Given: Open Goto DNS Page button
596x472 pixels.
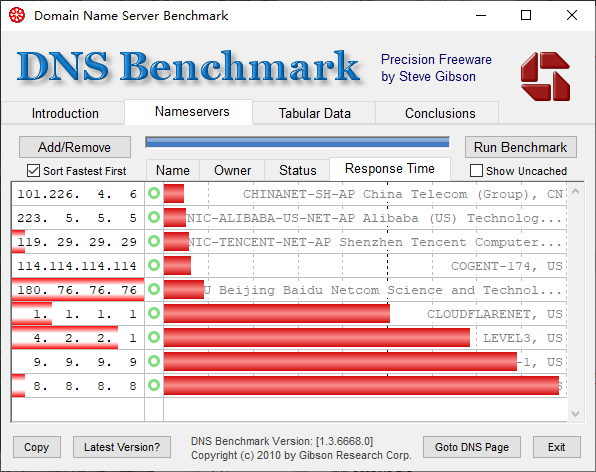Looking at the screenshot, I should point(472,447).
